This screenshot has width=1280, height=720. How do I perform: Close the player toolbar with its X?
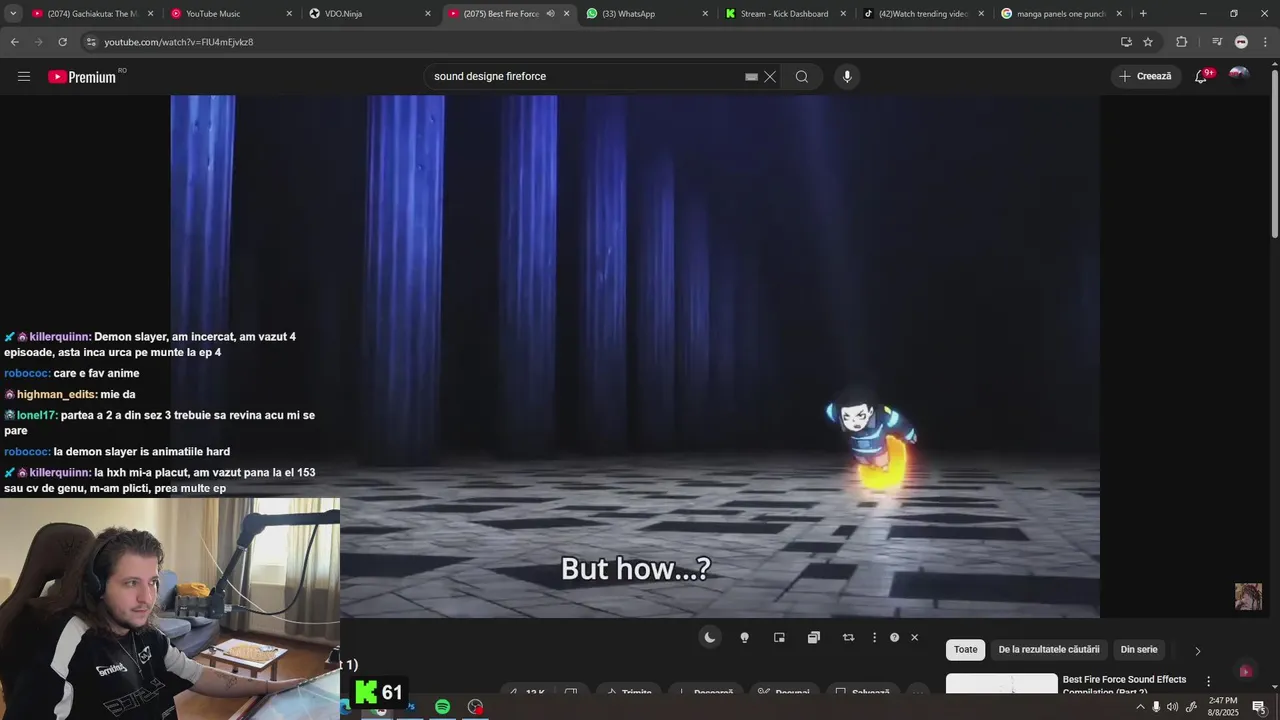coord(914,637)
